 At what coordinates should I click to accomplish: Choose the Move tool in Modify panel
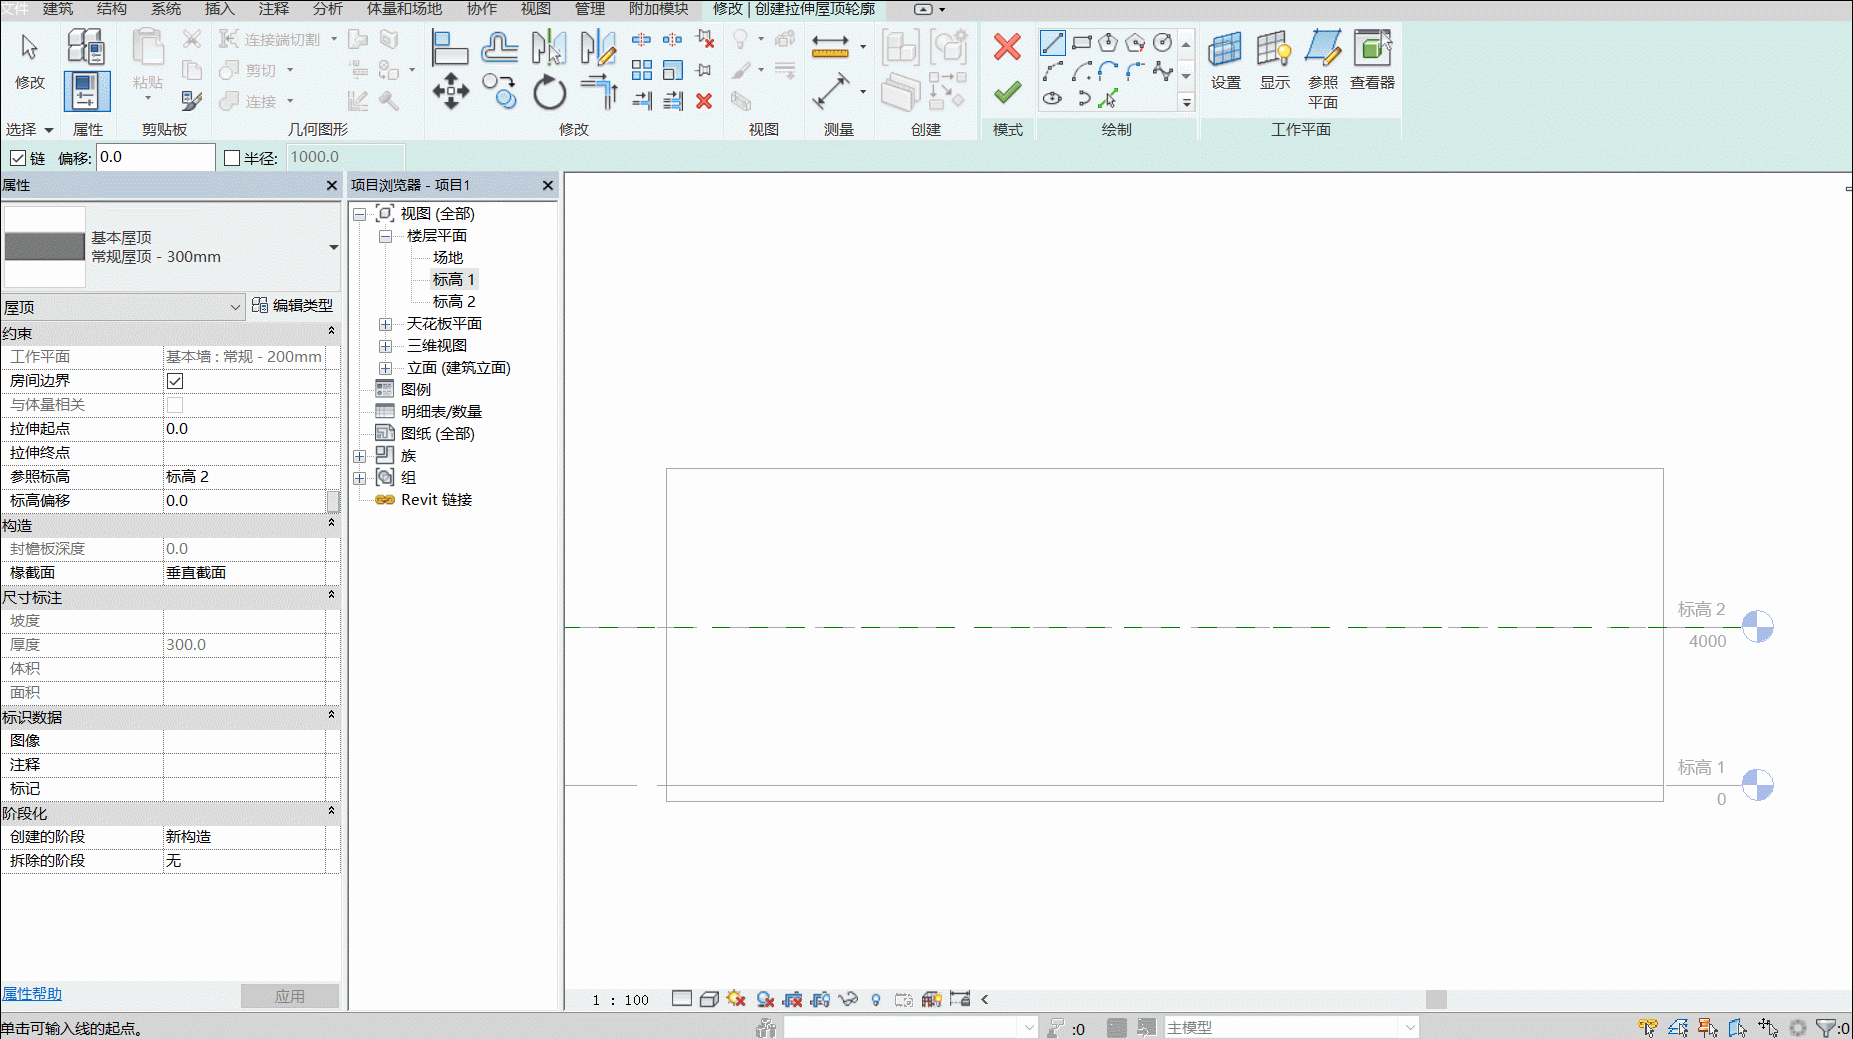point(451,91)
